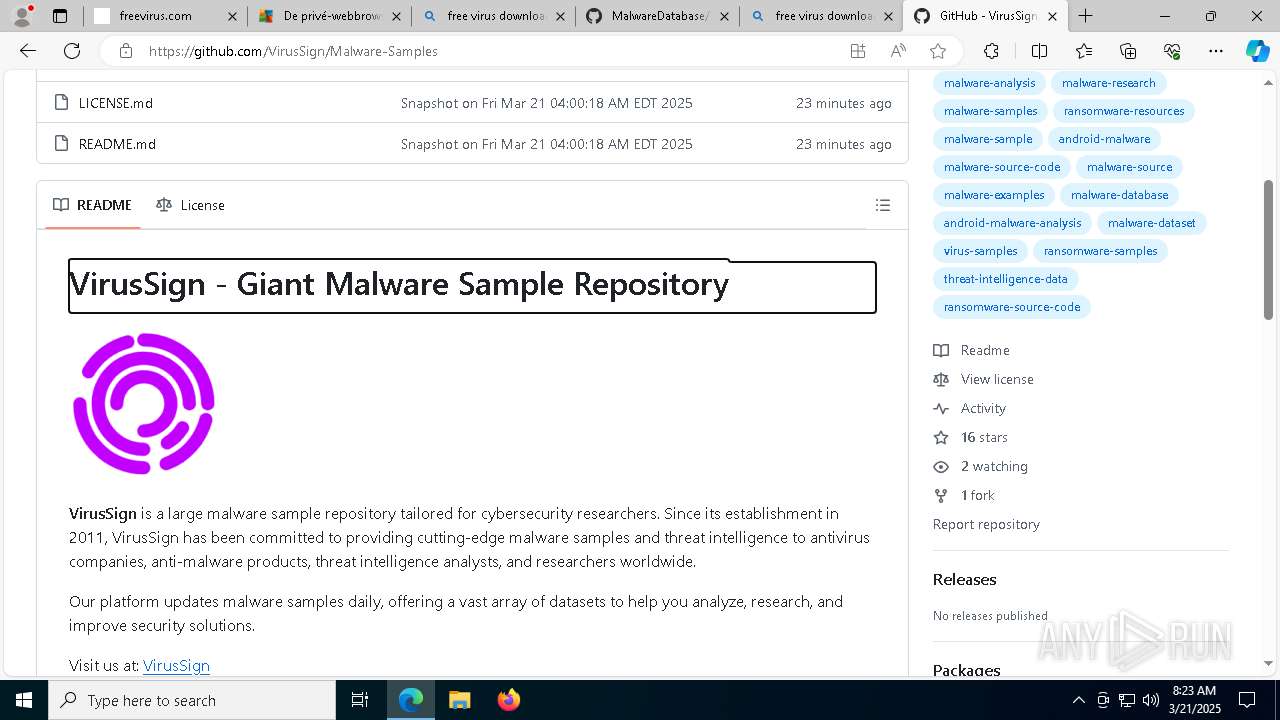Open the malware-source-code topic tag
This screenshot has height=720, width=1280.
tap(1002, 167)
